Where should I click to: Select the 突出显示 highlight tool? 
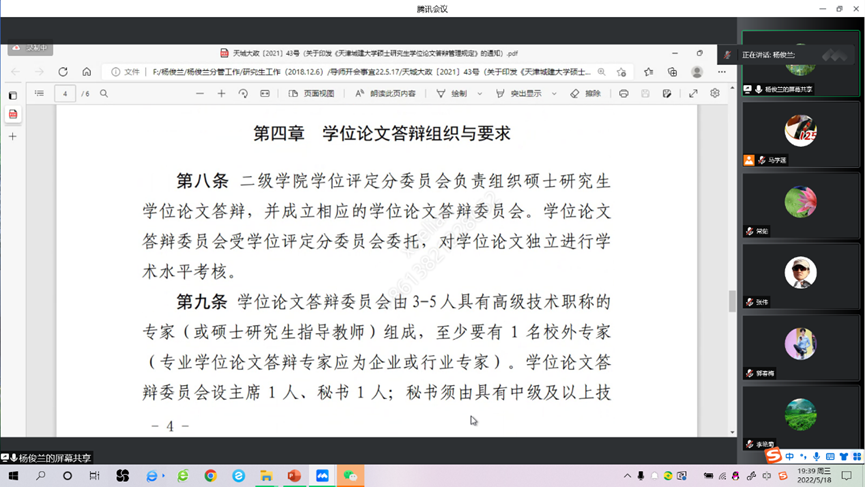519,94
